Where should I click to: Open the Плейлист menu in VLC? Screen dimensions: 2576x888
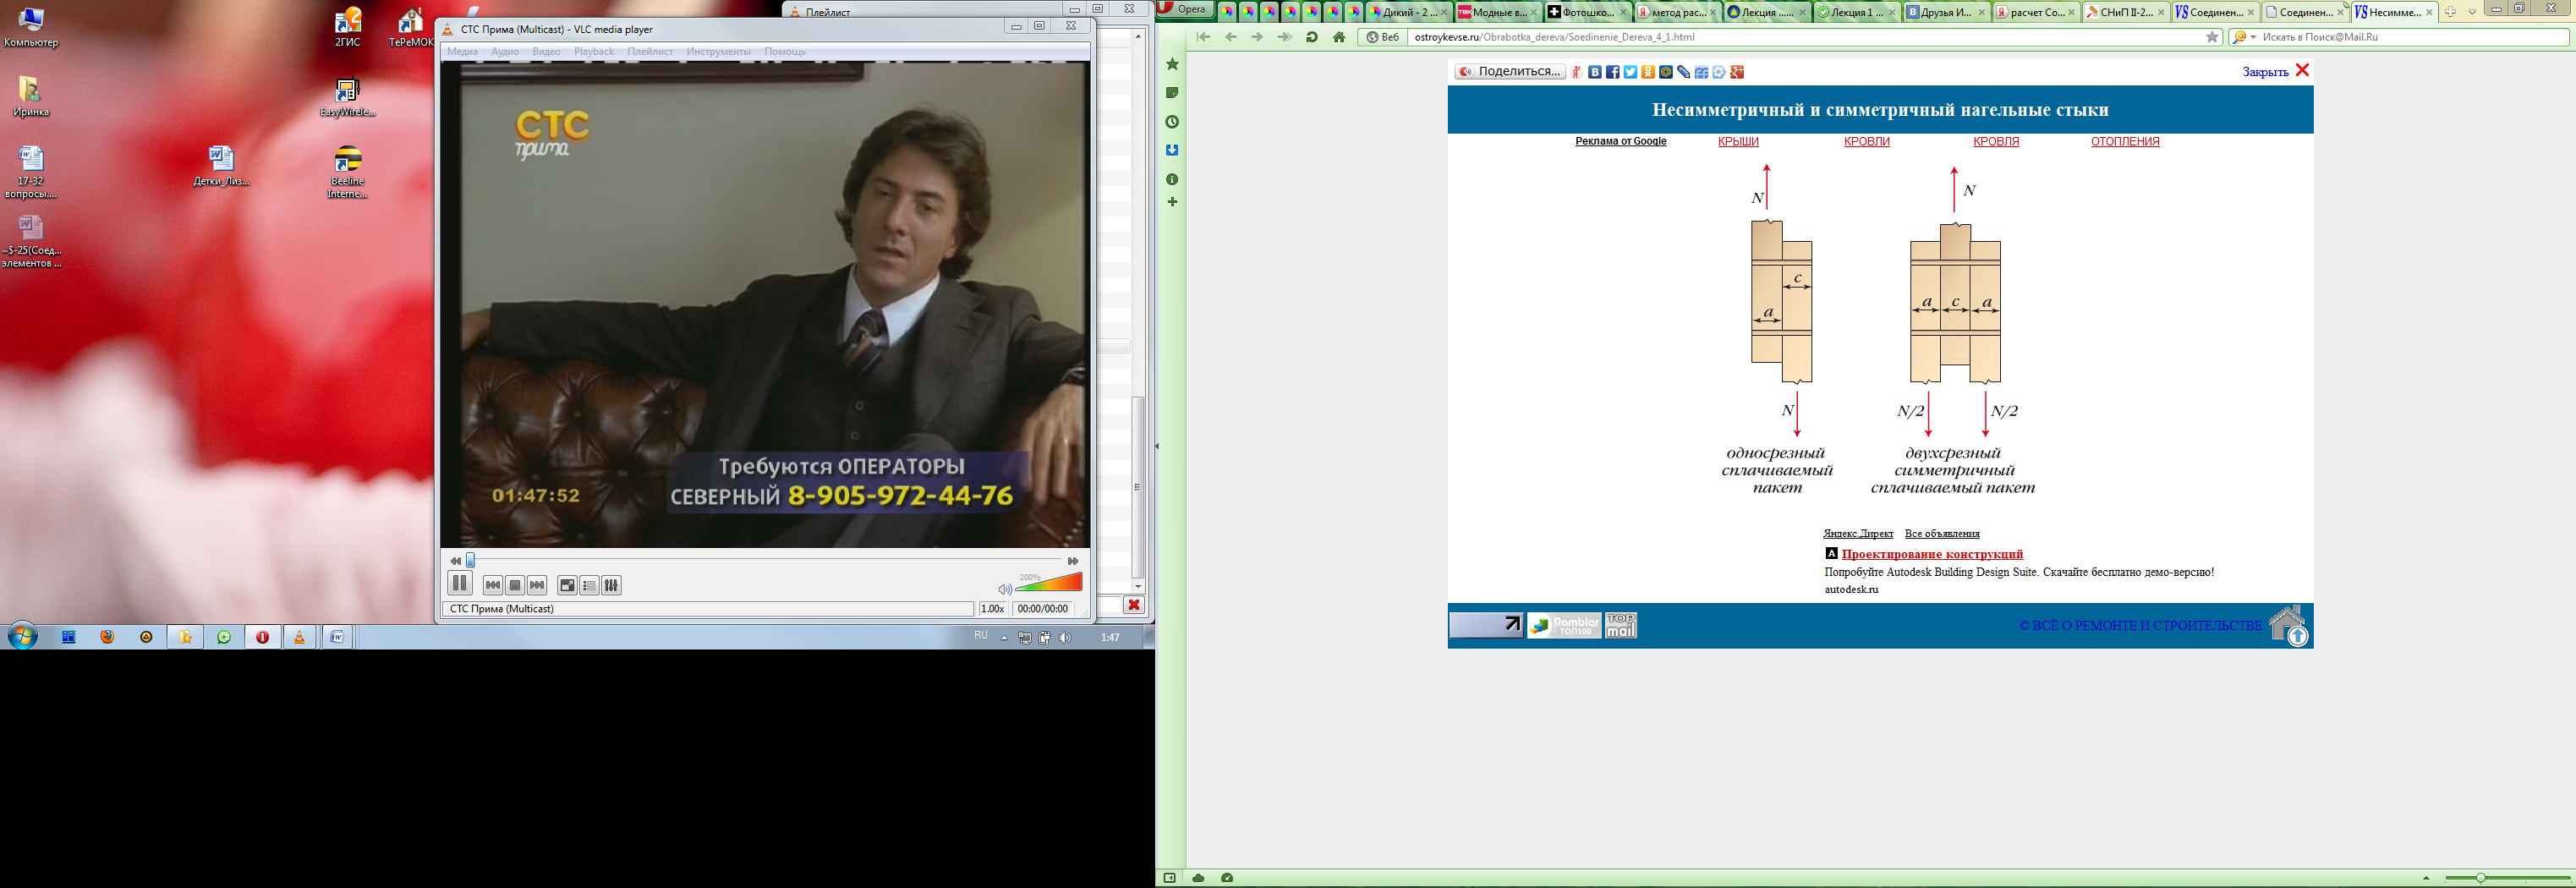click(x=650, y=51)
